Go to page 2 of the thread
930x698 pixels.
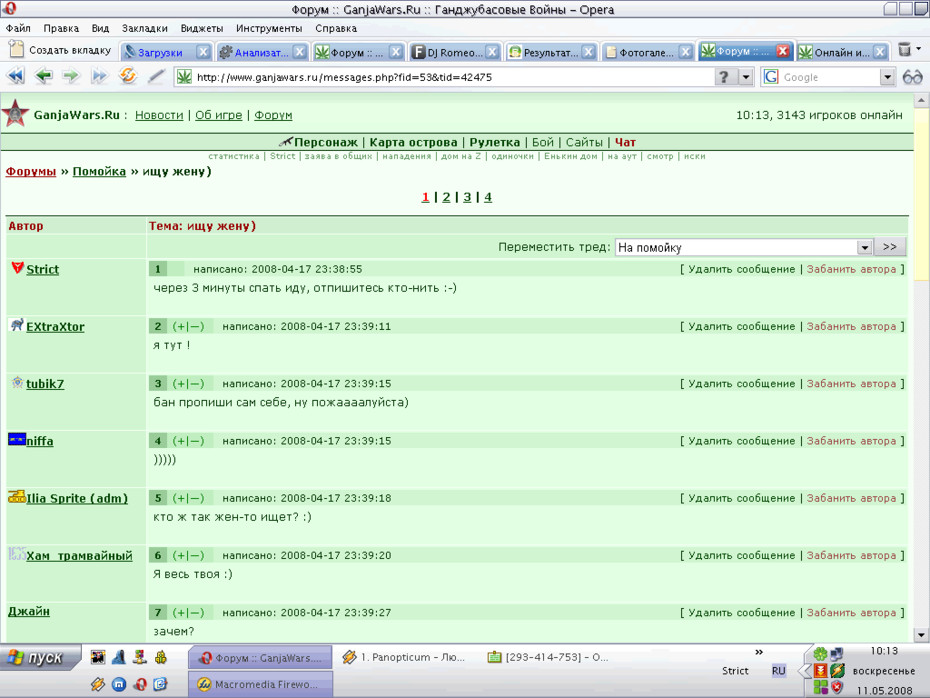coord(446,197)
